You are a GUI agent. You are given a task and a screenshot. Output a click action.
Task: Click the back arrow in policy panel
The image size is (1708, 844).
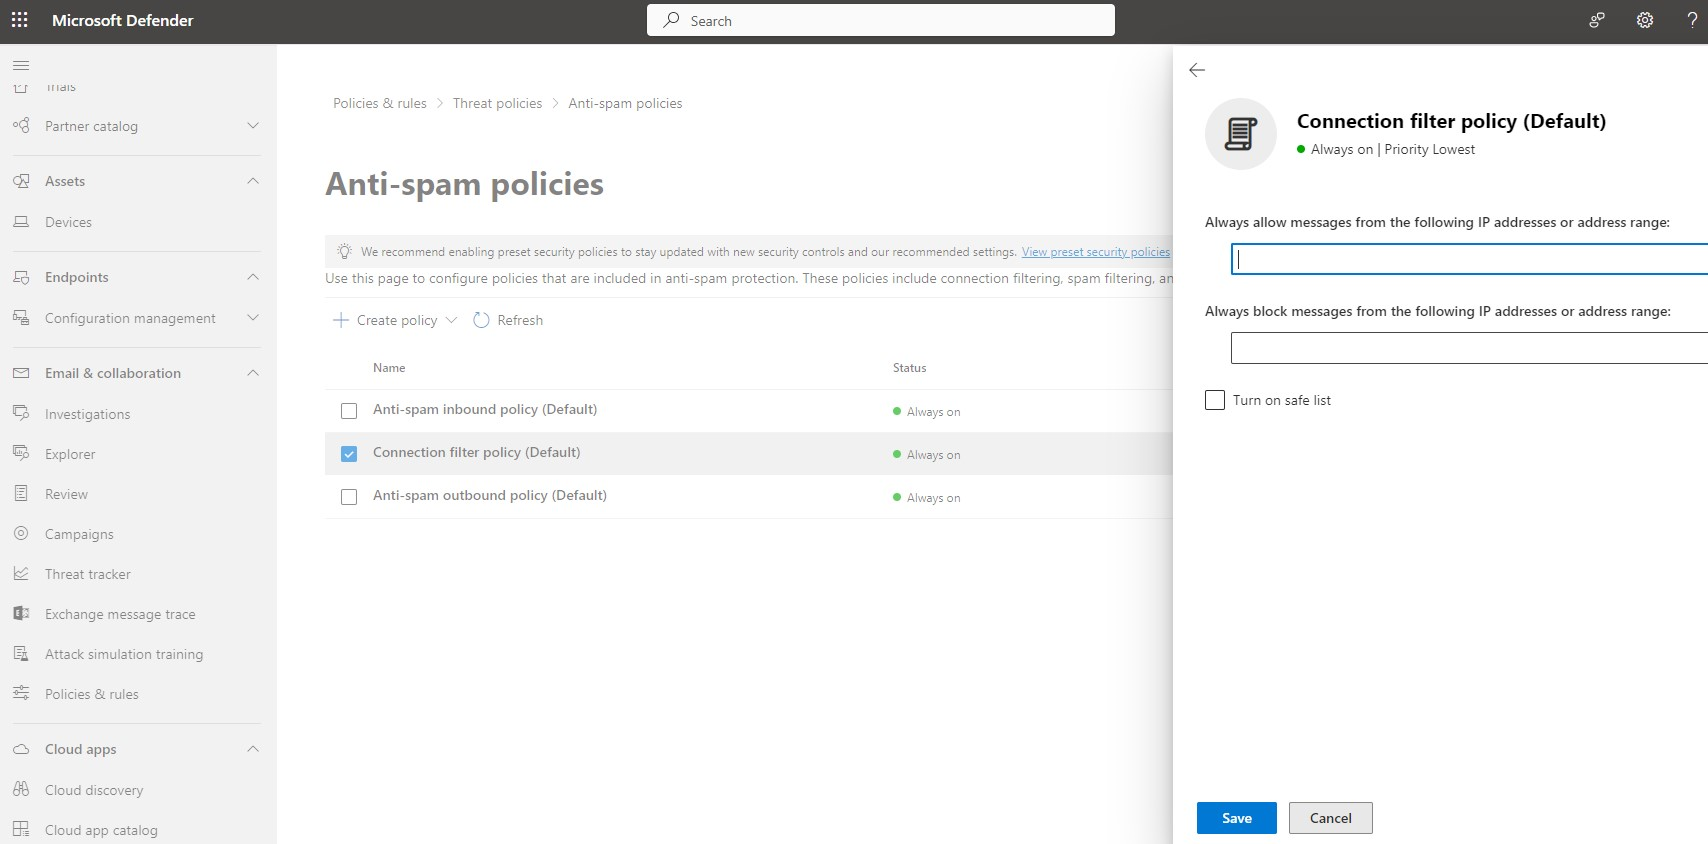1197,70
